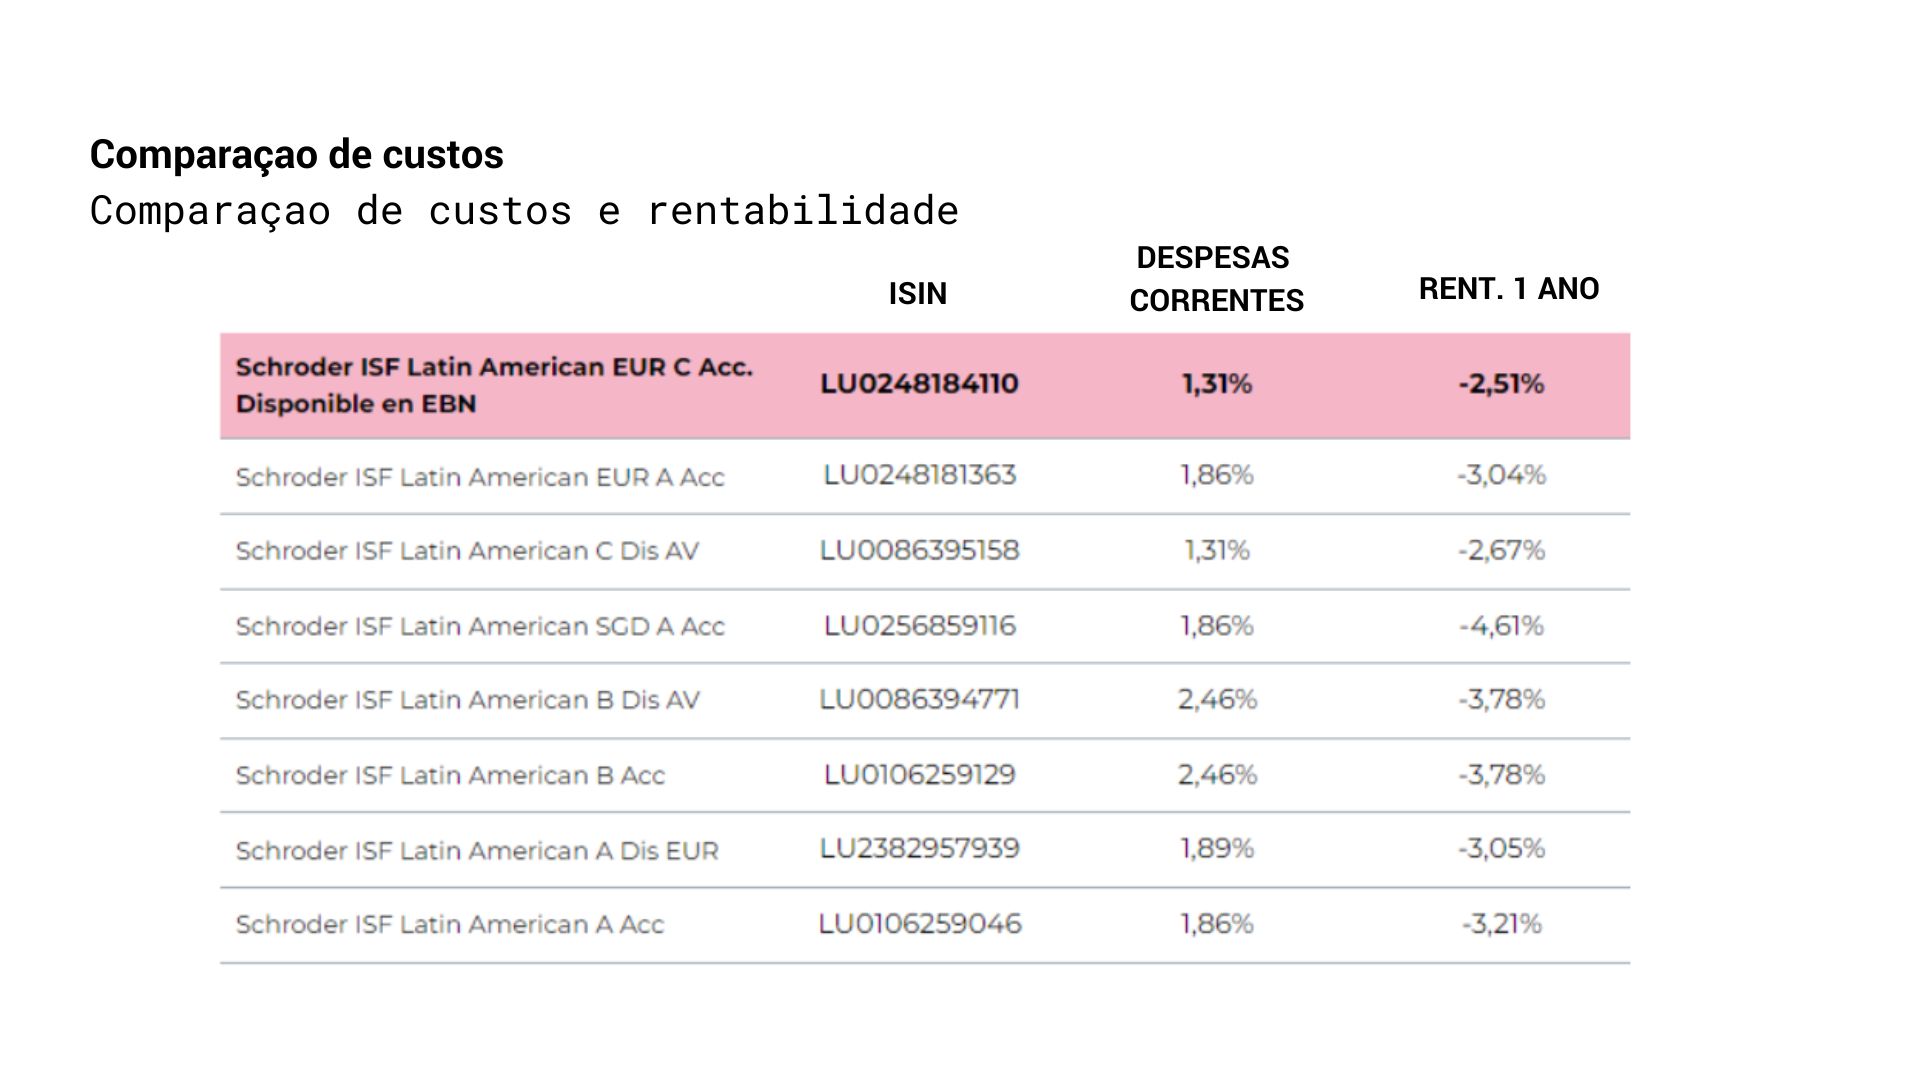Viewport: 1920px width, 1080px height.
Task: Click ISIN LU0106259129
Action: pyautogui.click(x=919, y=775)
